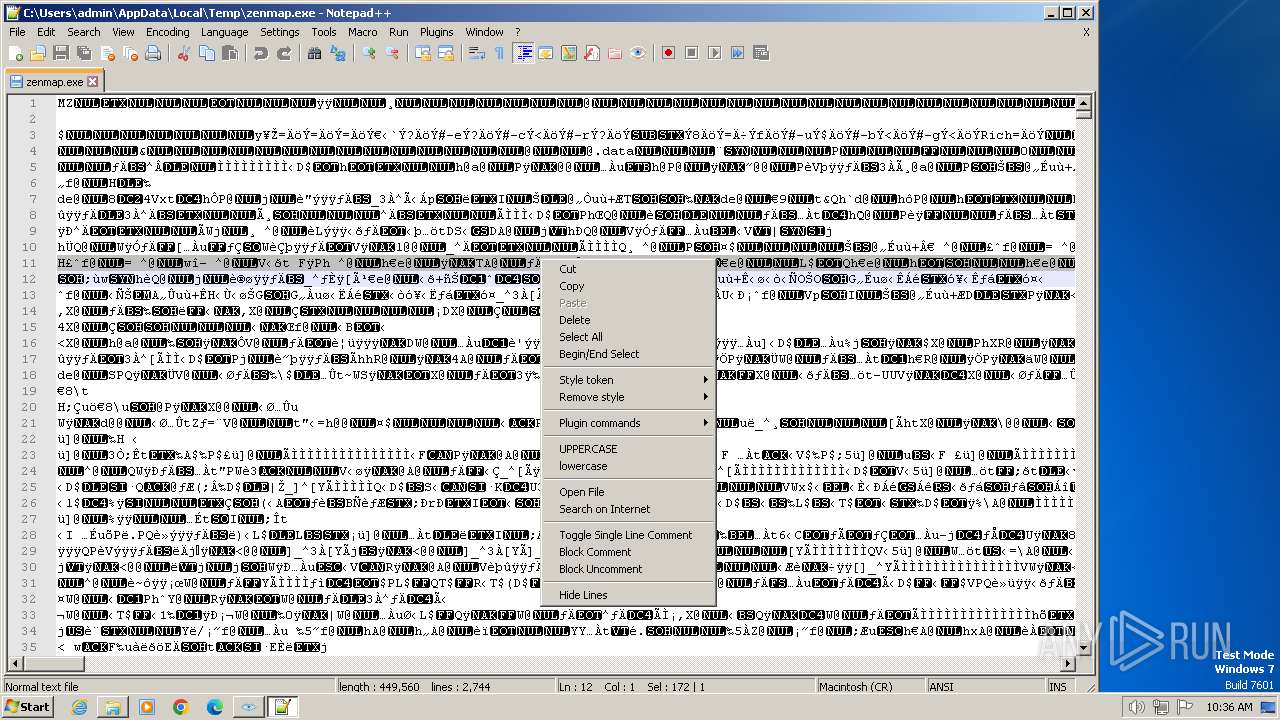Screen dimensions: 1280x720
Task: Click the Open file toolbar icon
Action: coord(38,53)
